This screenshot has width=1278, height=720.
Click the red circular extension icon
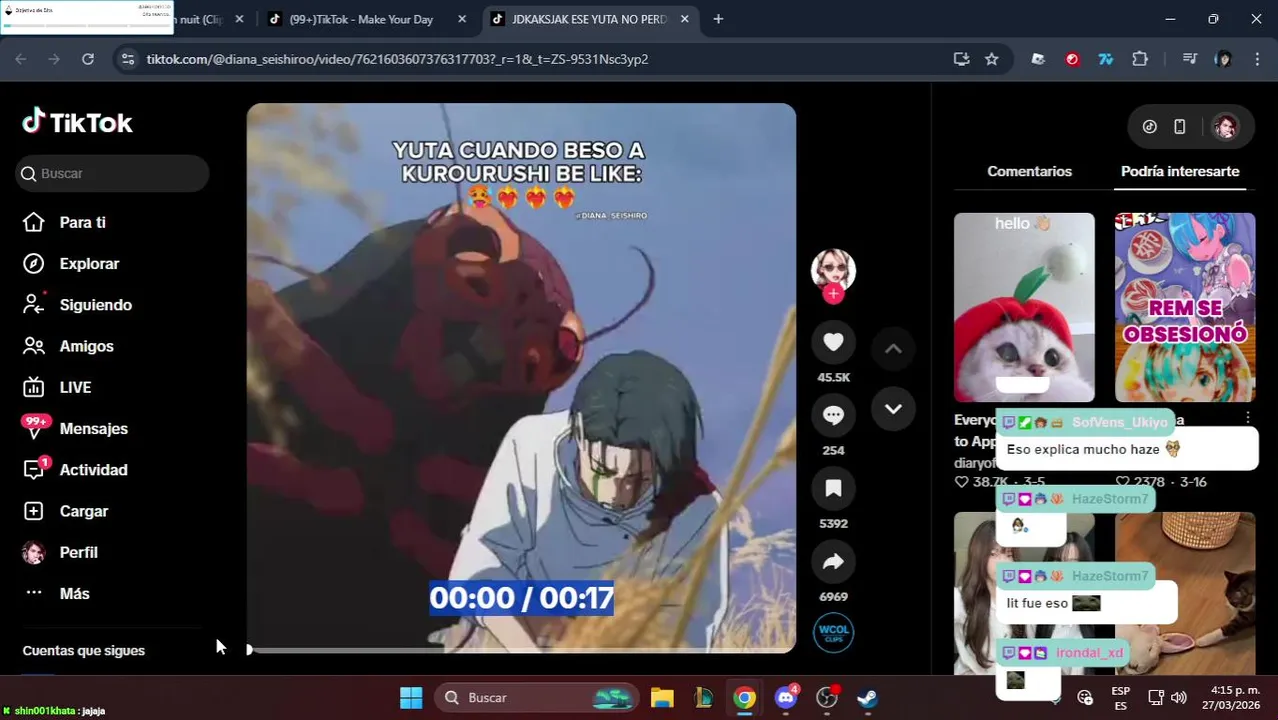tap(1072, 59)
